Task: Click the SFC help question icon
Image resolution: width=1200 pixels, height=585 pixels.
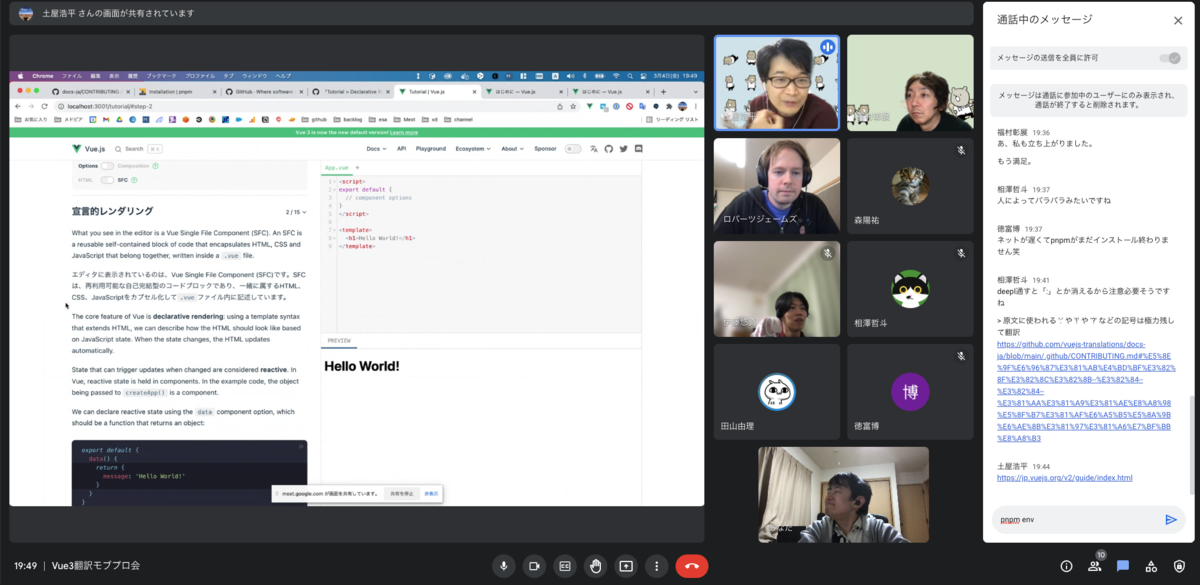Action: [x=135, y=179]
